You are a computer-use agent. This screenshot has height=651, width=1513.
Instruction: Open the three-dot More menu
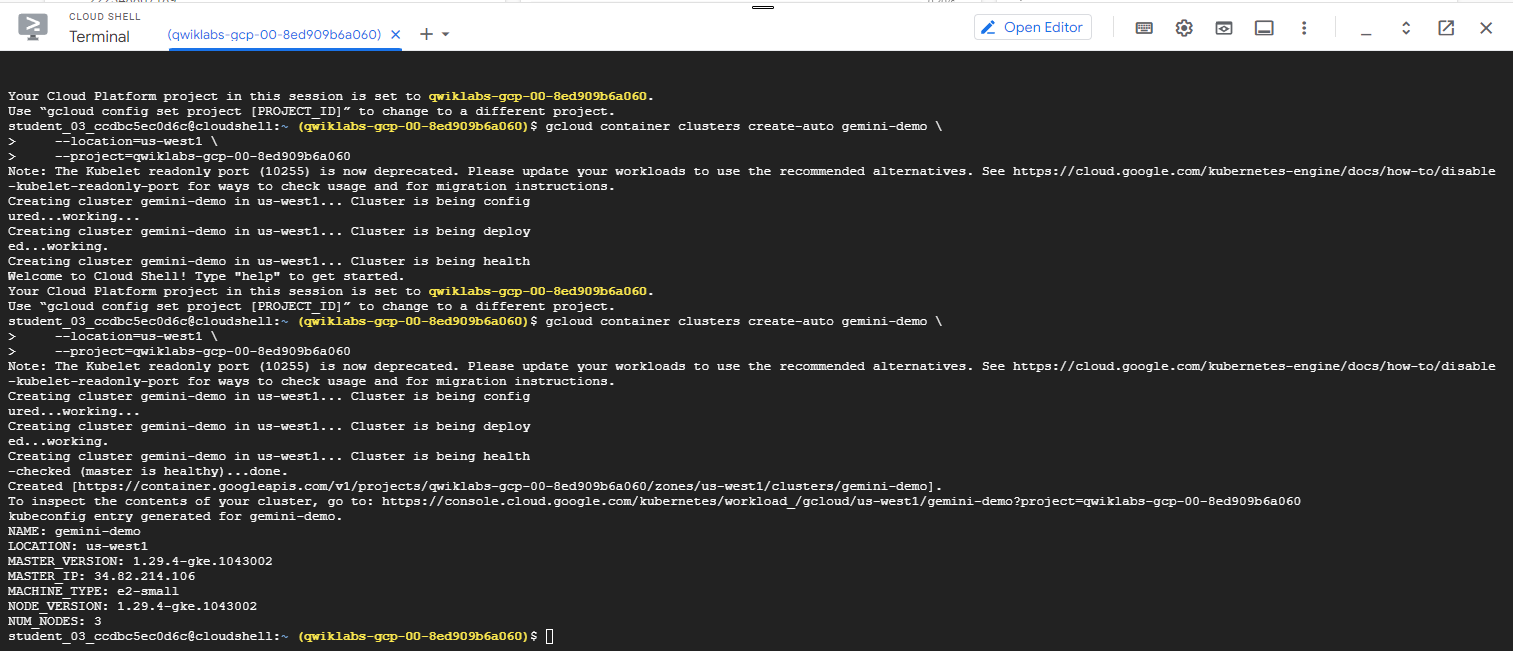pyautogui.click(x=1304, y=28)
